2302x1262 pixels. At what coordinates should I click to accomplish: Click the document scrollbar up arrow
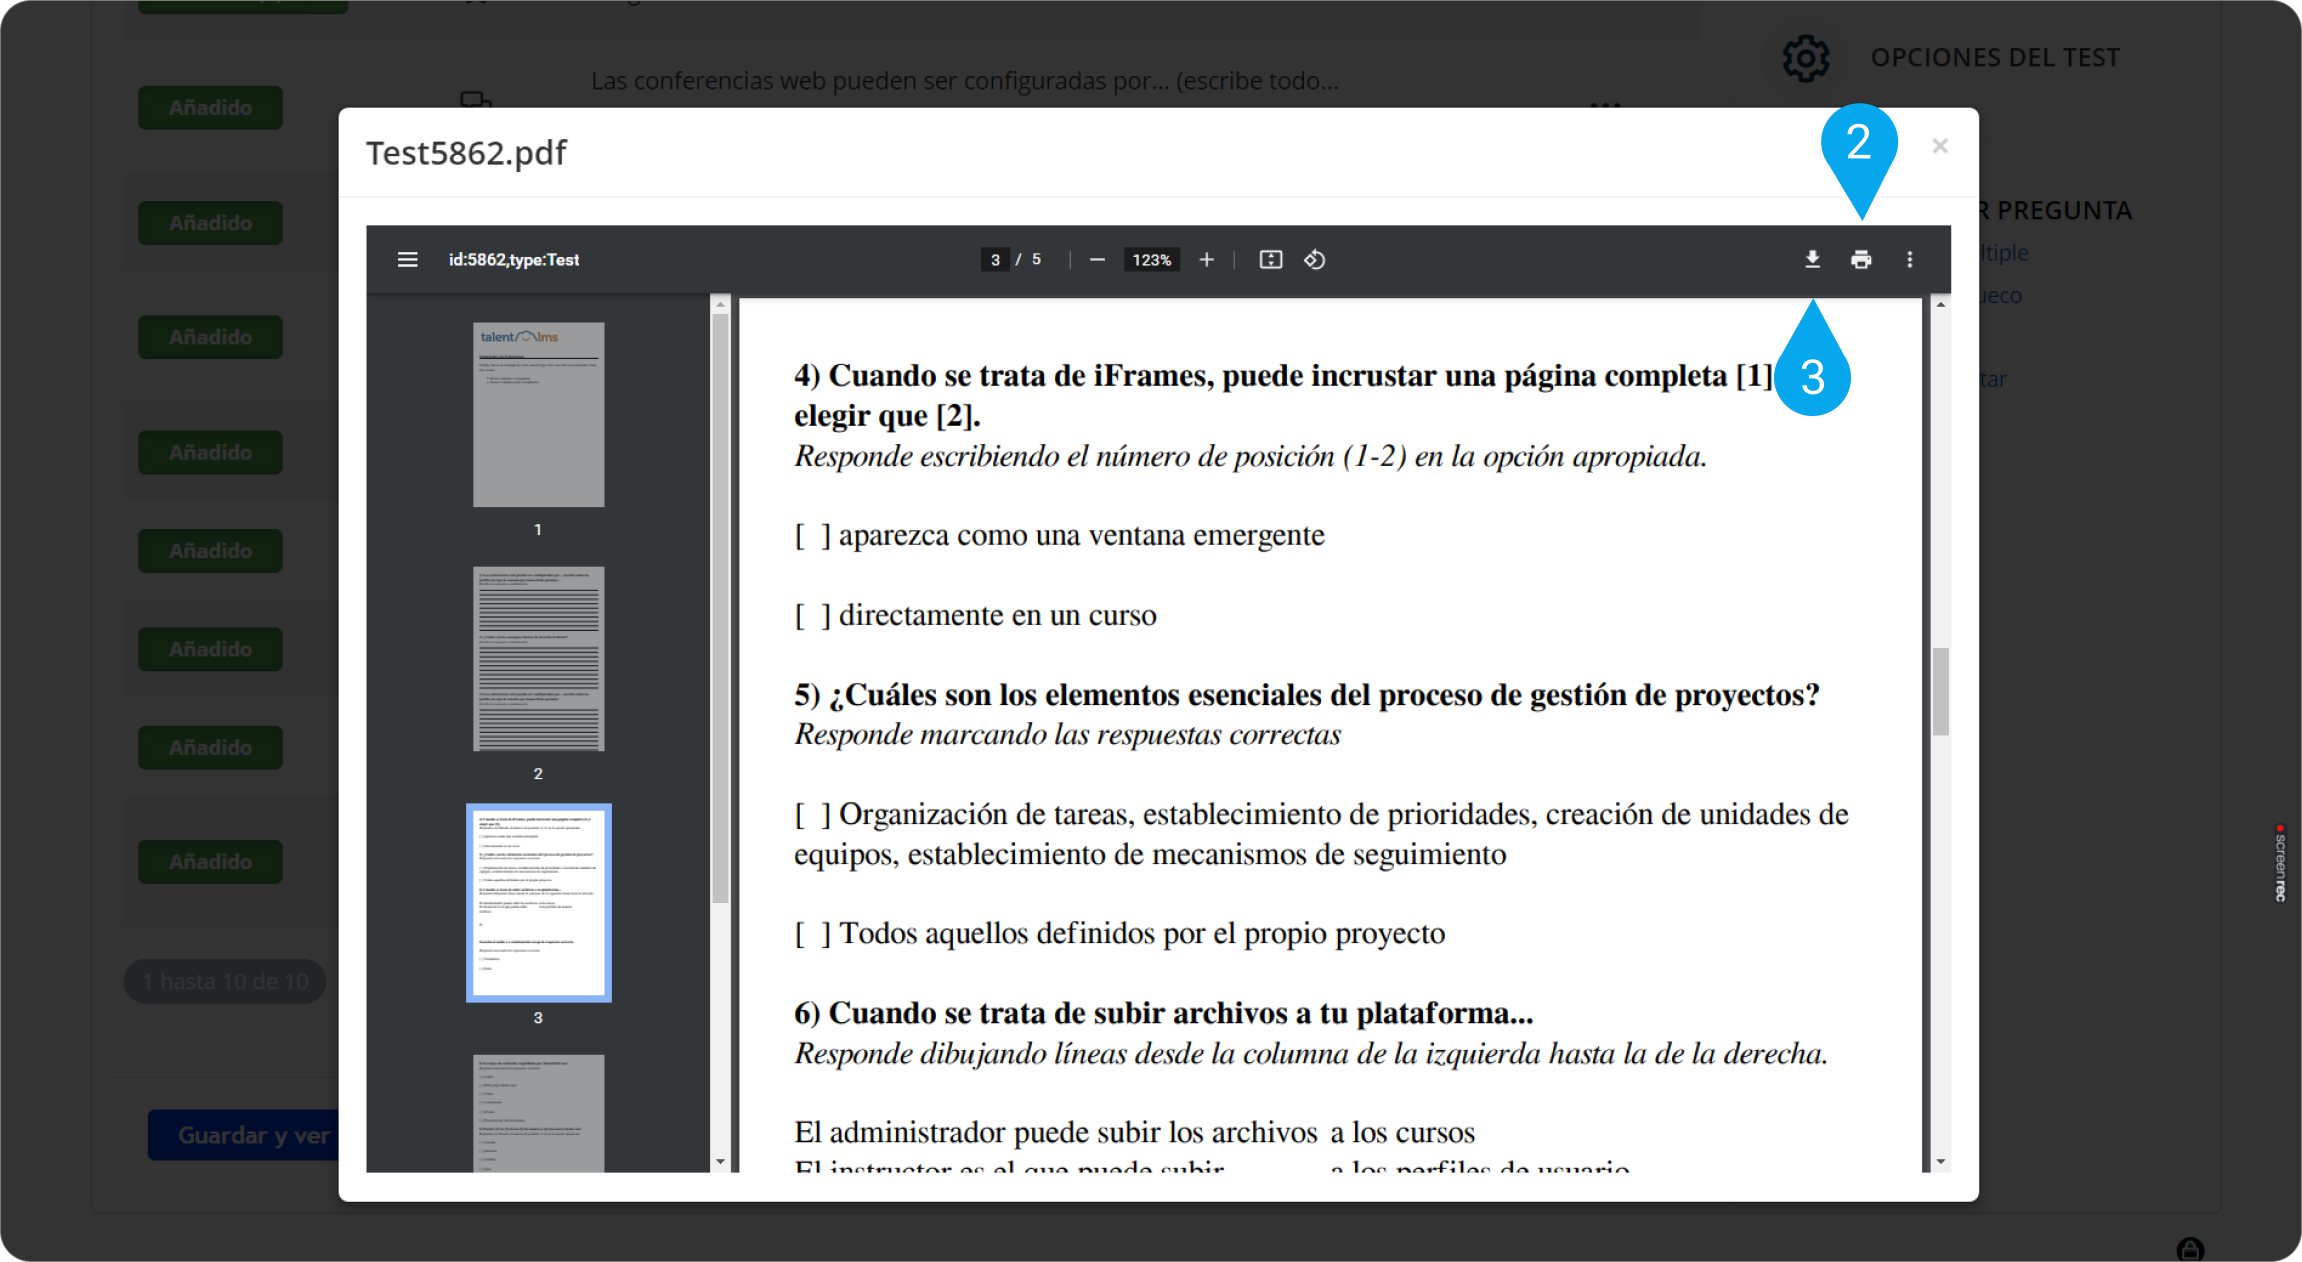tap(1940, 304)
